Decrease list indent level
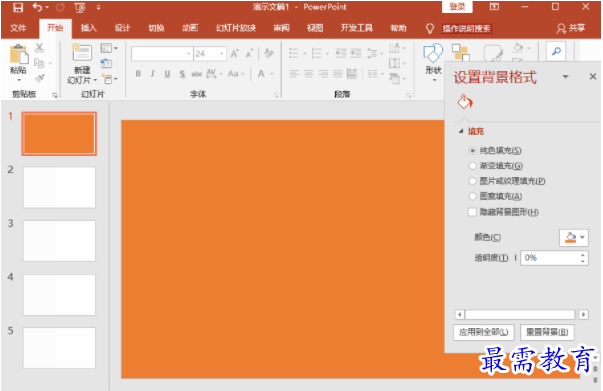Screen dimensions: 603x391 (341, 53)
